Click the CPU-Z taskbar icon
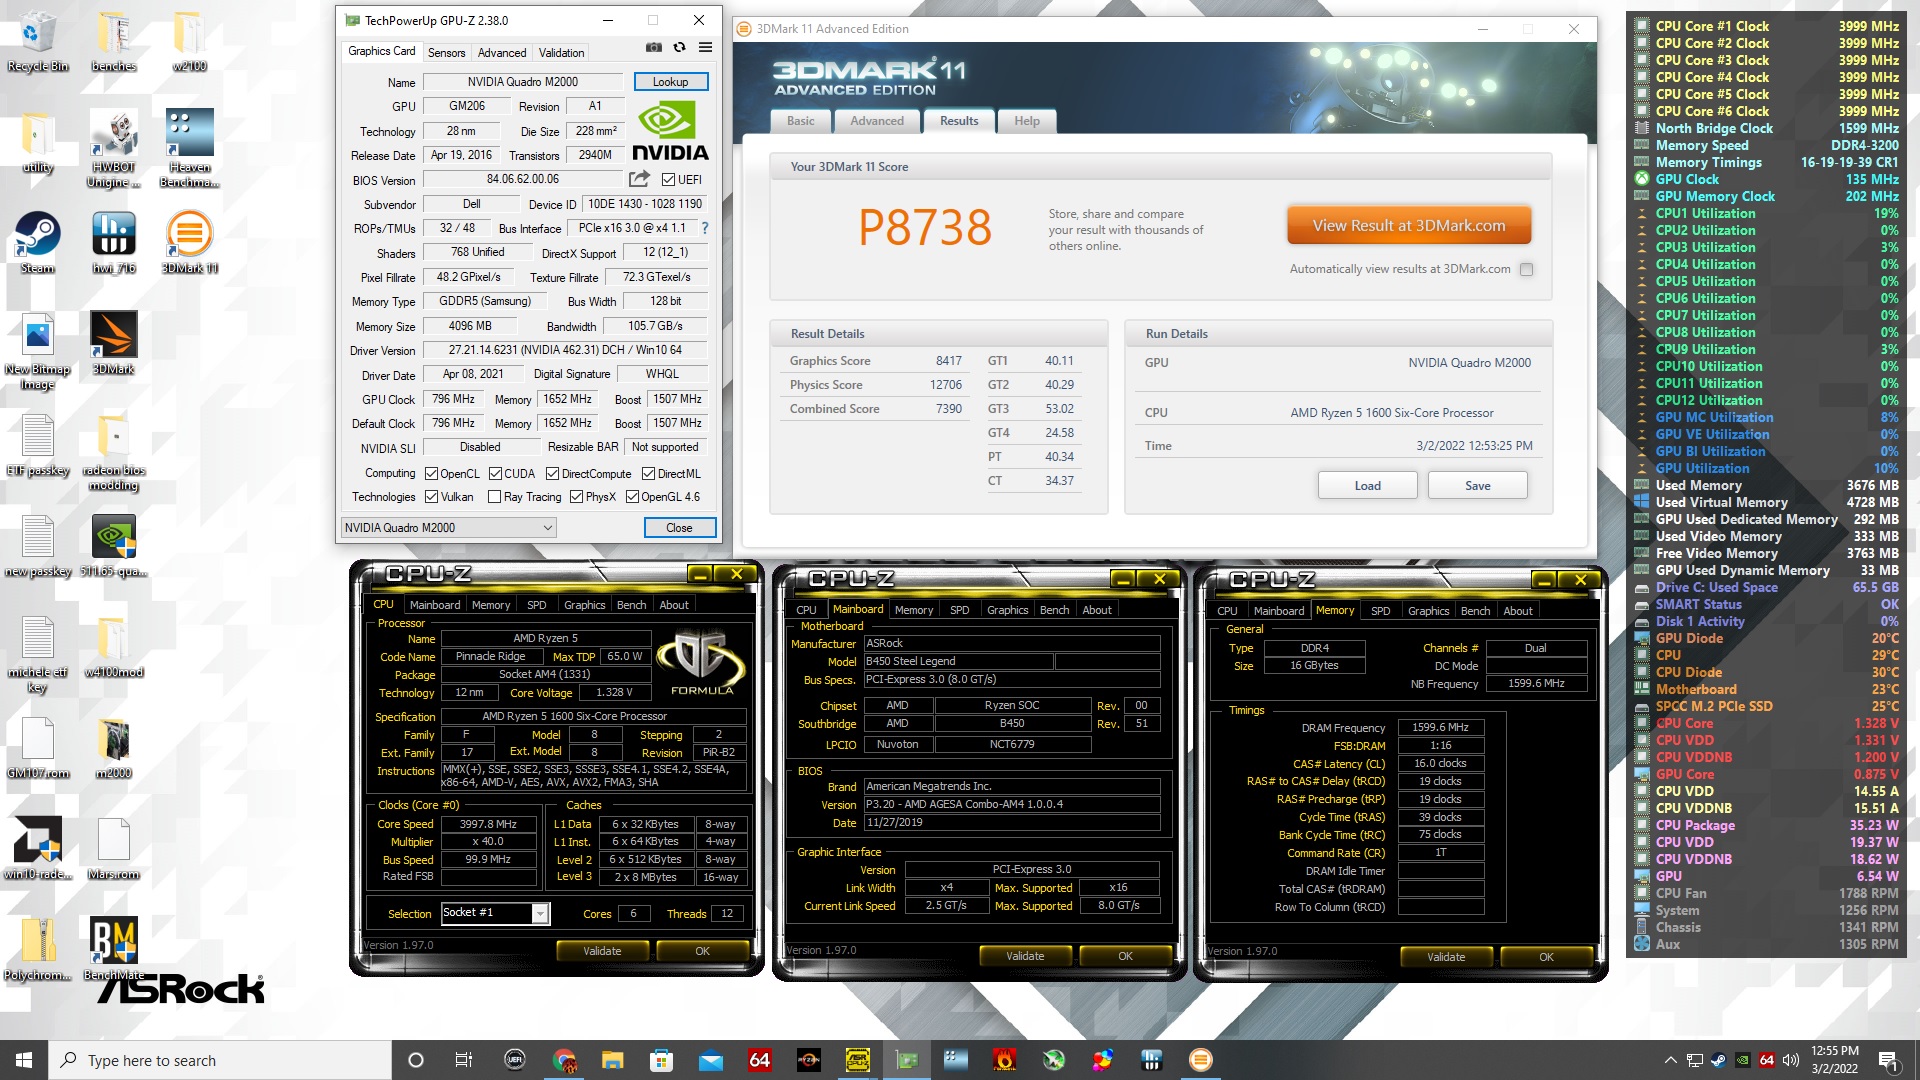The width and height of the screenshot is (1920, 1080). pyautogui.click(x=857, y=1060)
